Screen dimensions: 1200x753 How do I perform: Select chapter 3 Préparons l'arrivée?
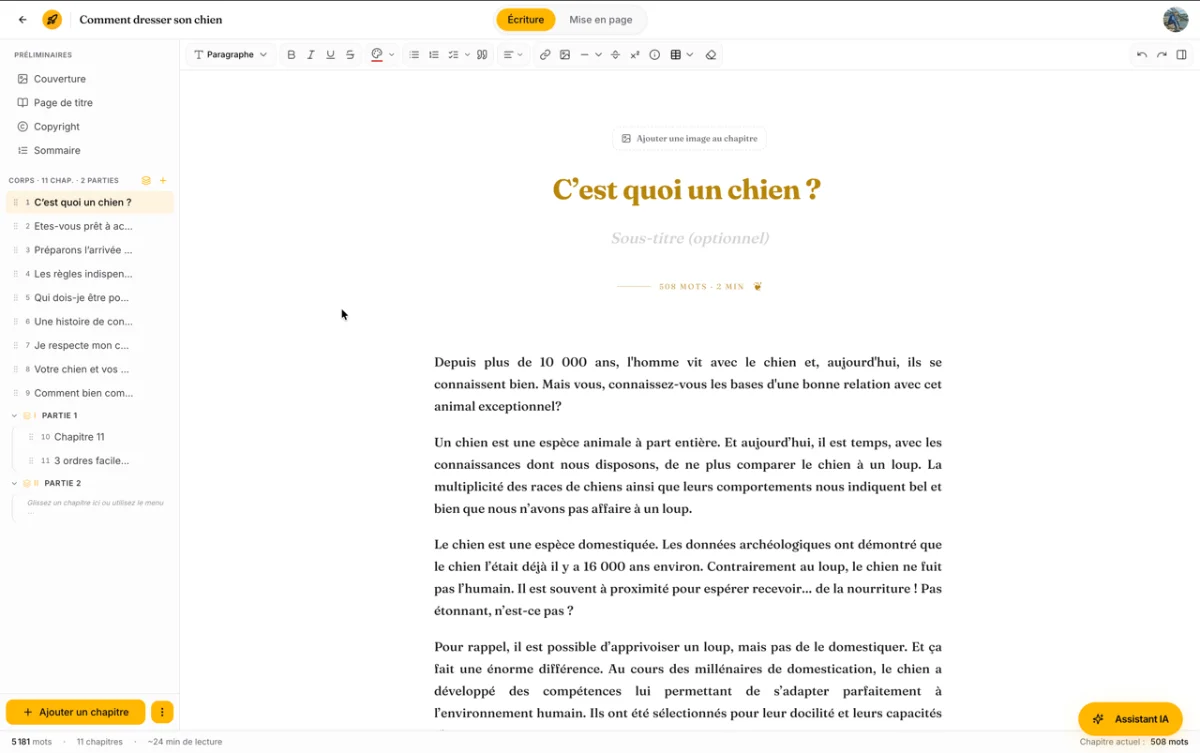pyautogui.click(x=90, y=250)
